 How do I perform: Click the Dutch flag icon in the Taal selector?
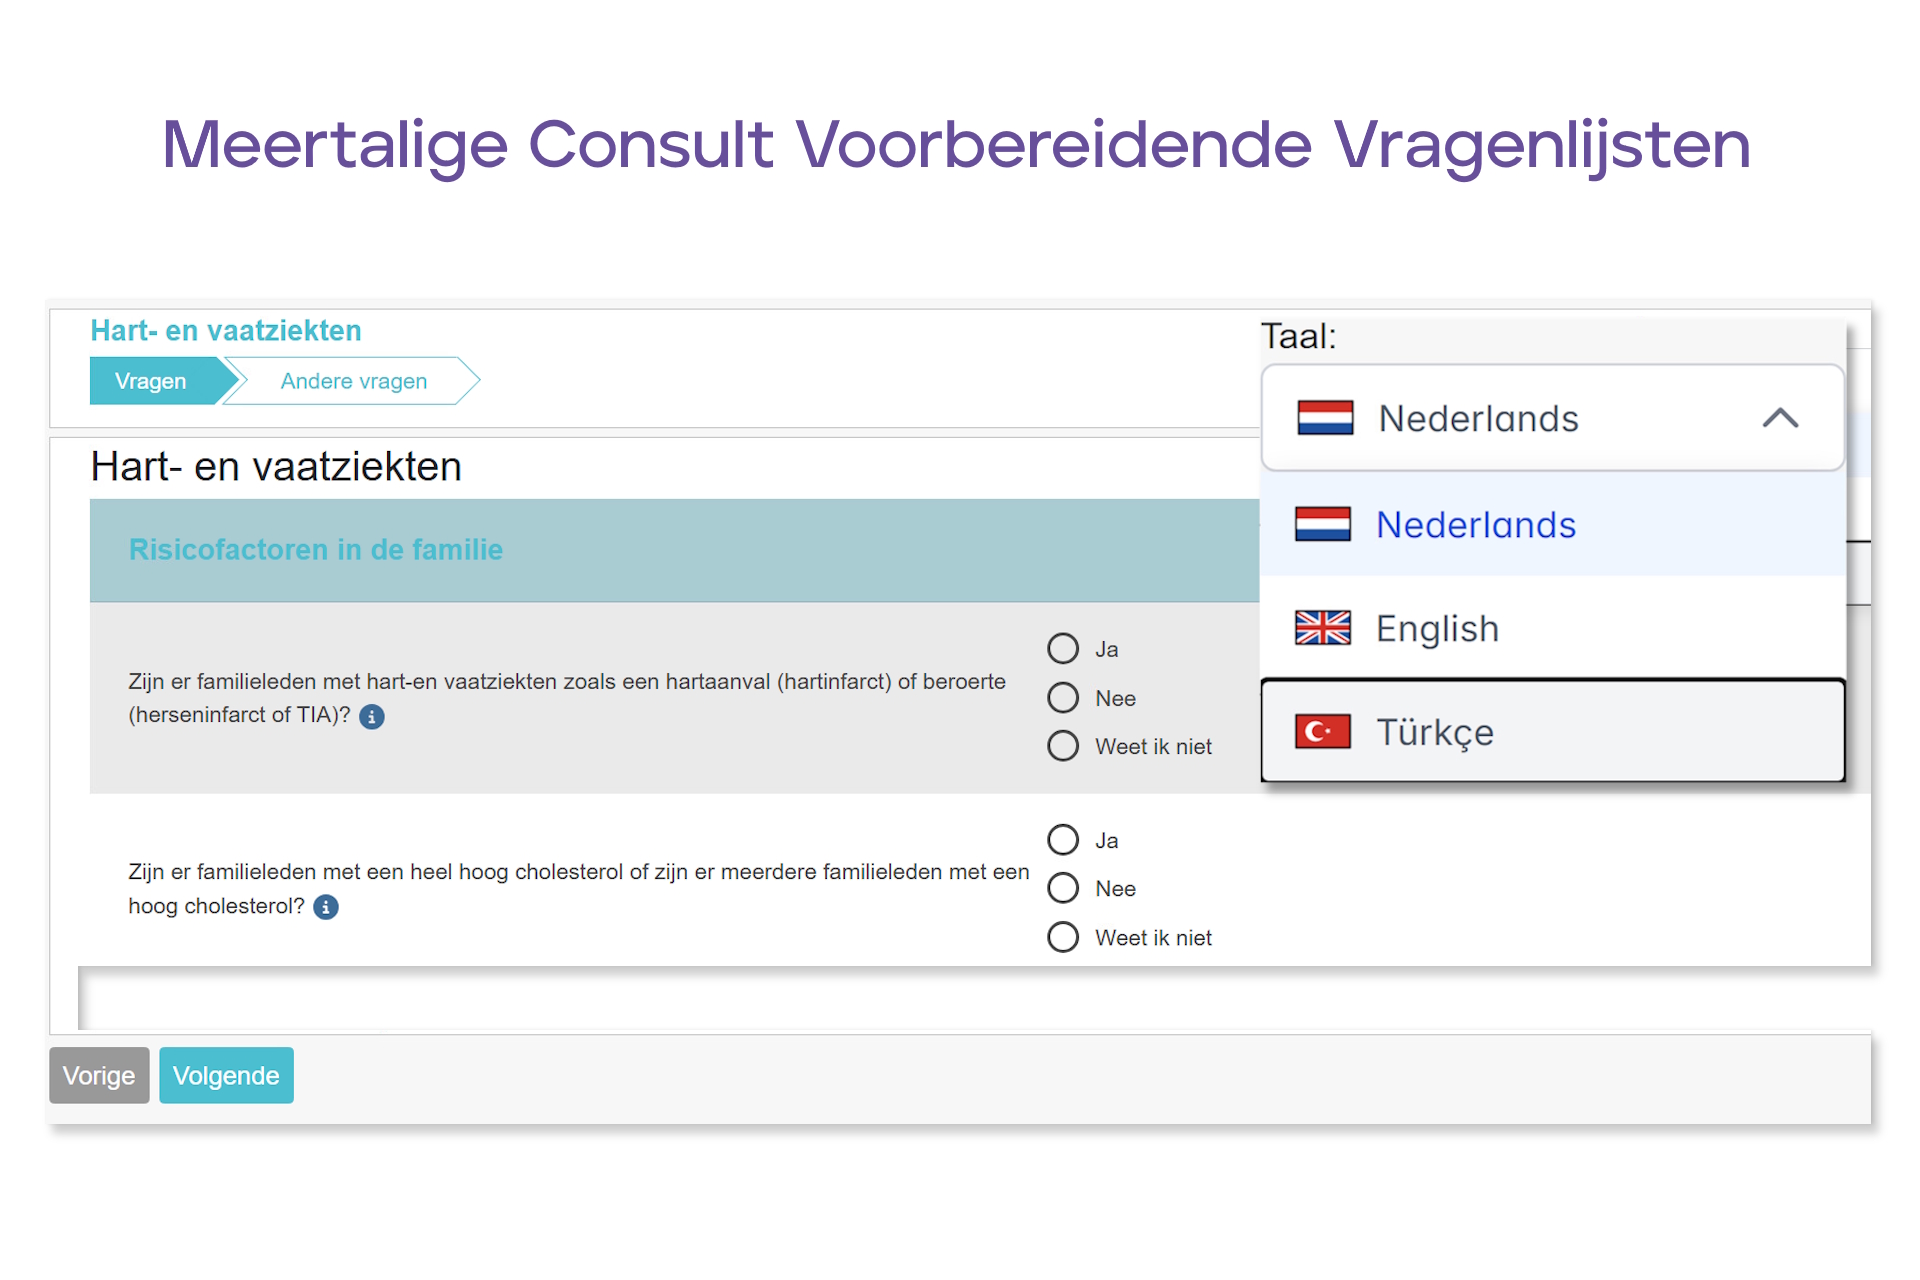point(1324,418)
